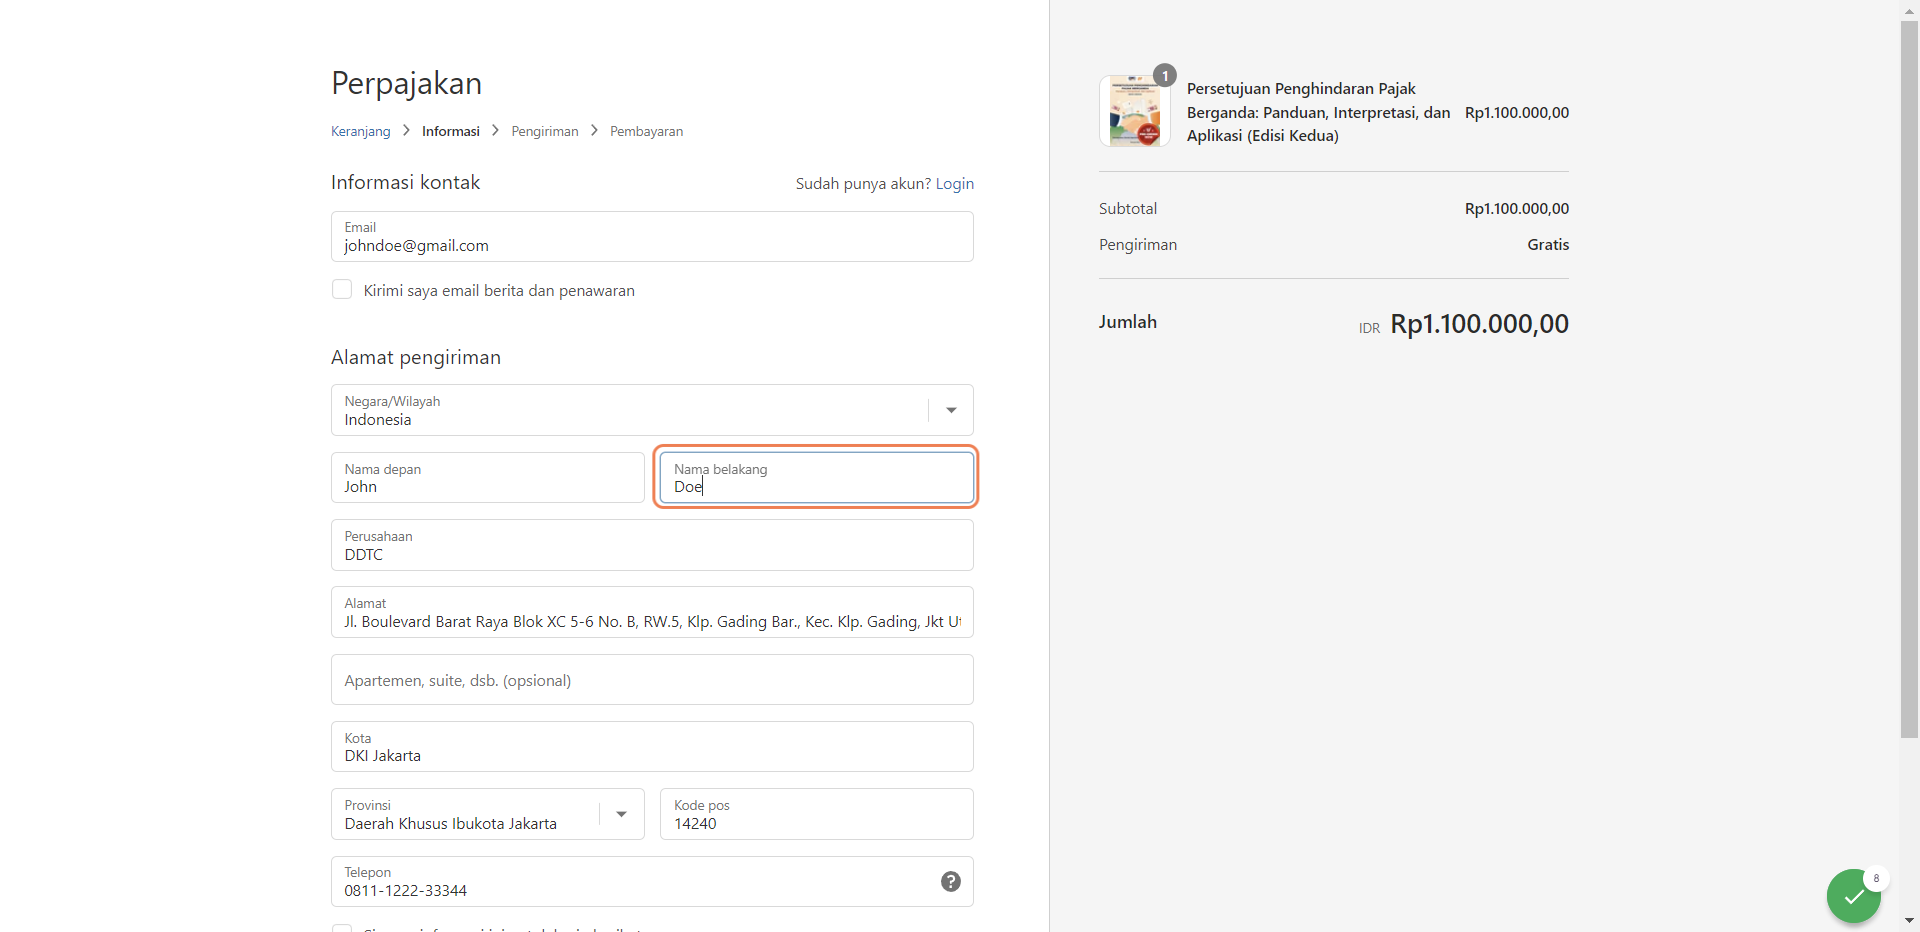Click the page vertical scrollbar thumb
The width and height of the screenshot is (1920, 932).
point(1909,380)
